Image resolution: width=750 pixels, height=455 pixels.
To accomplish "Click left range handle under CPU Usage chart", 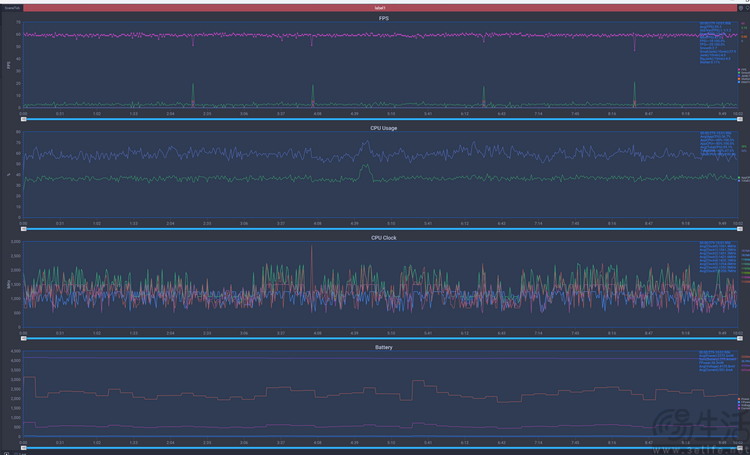I will tap(23, 229).
